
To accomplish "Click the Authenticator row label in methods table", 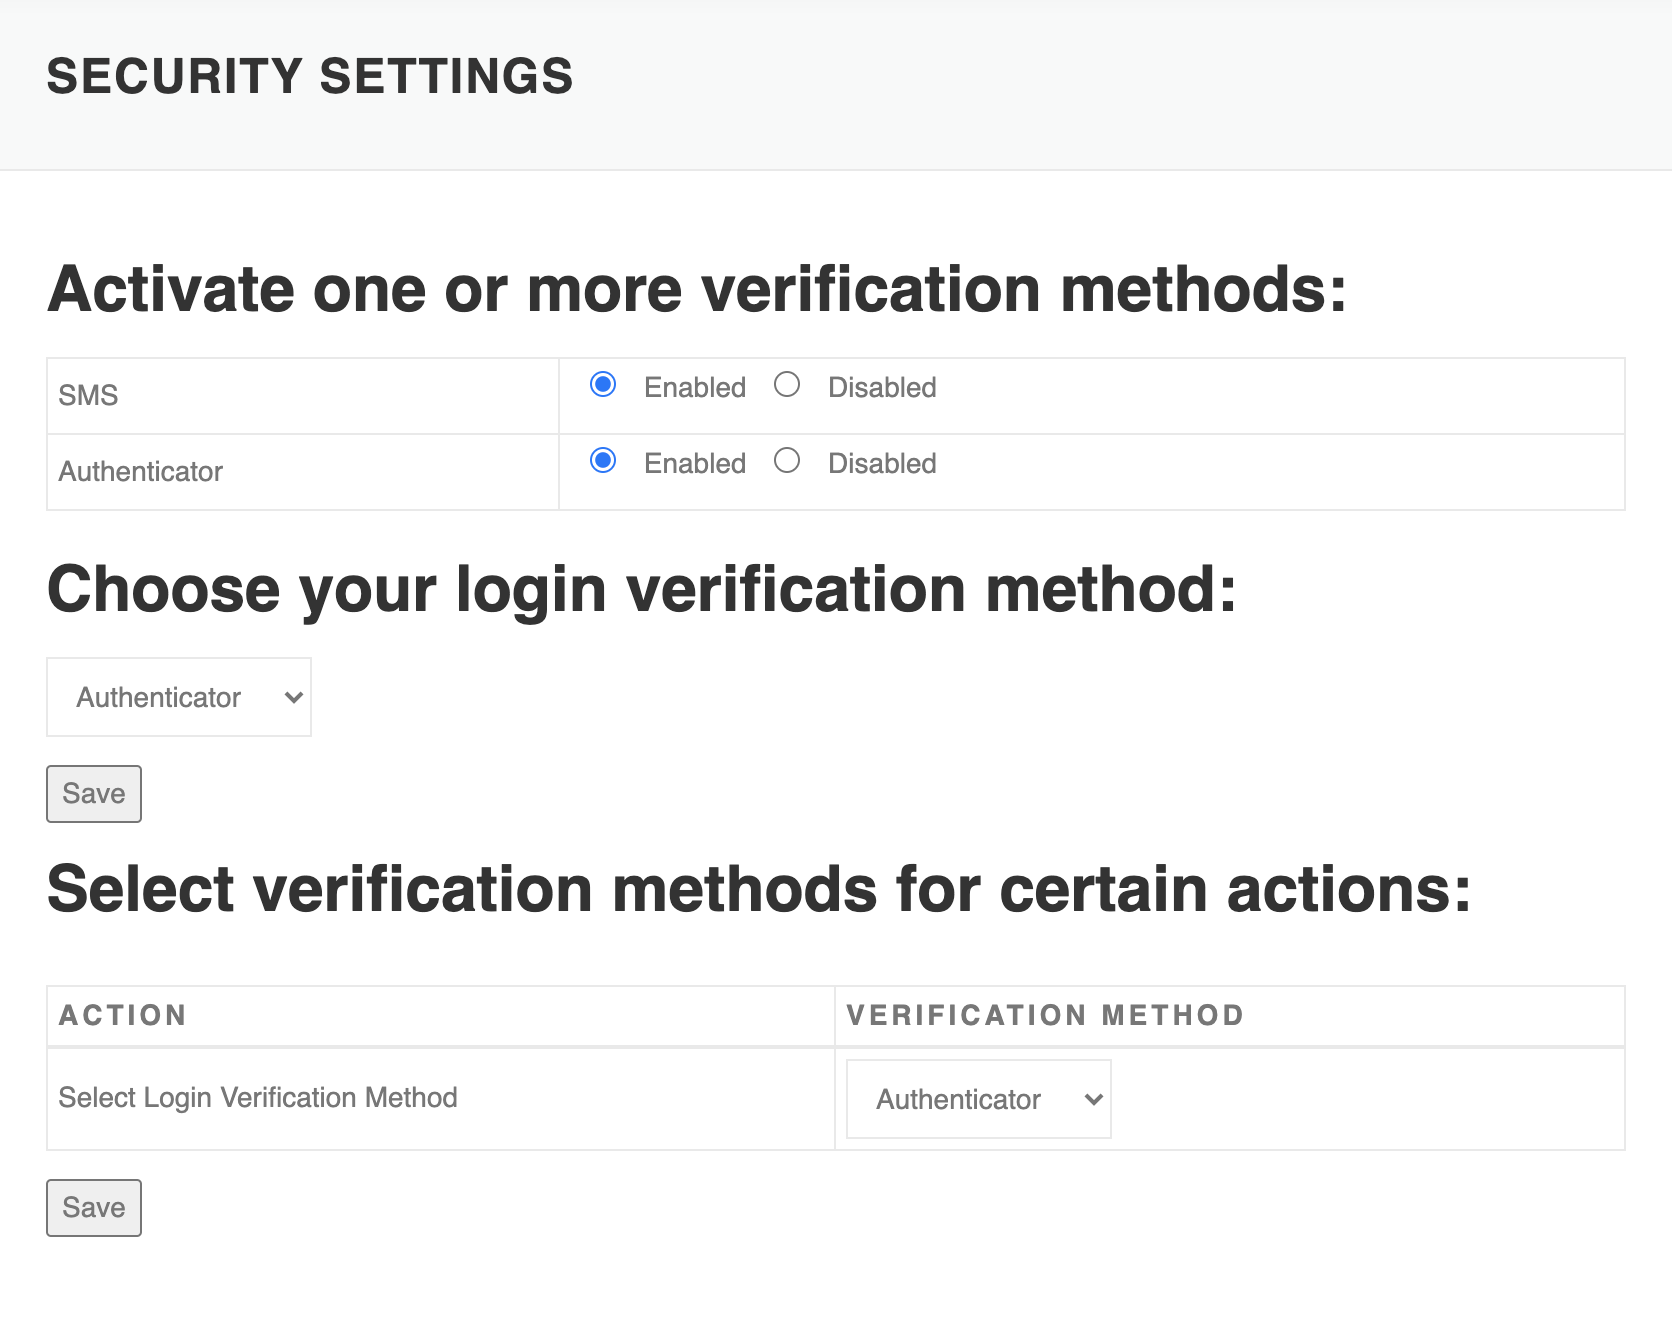I will point(141,472).
